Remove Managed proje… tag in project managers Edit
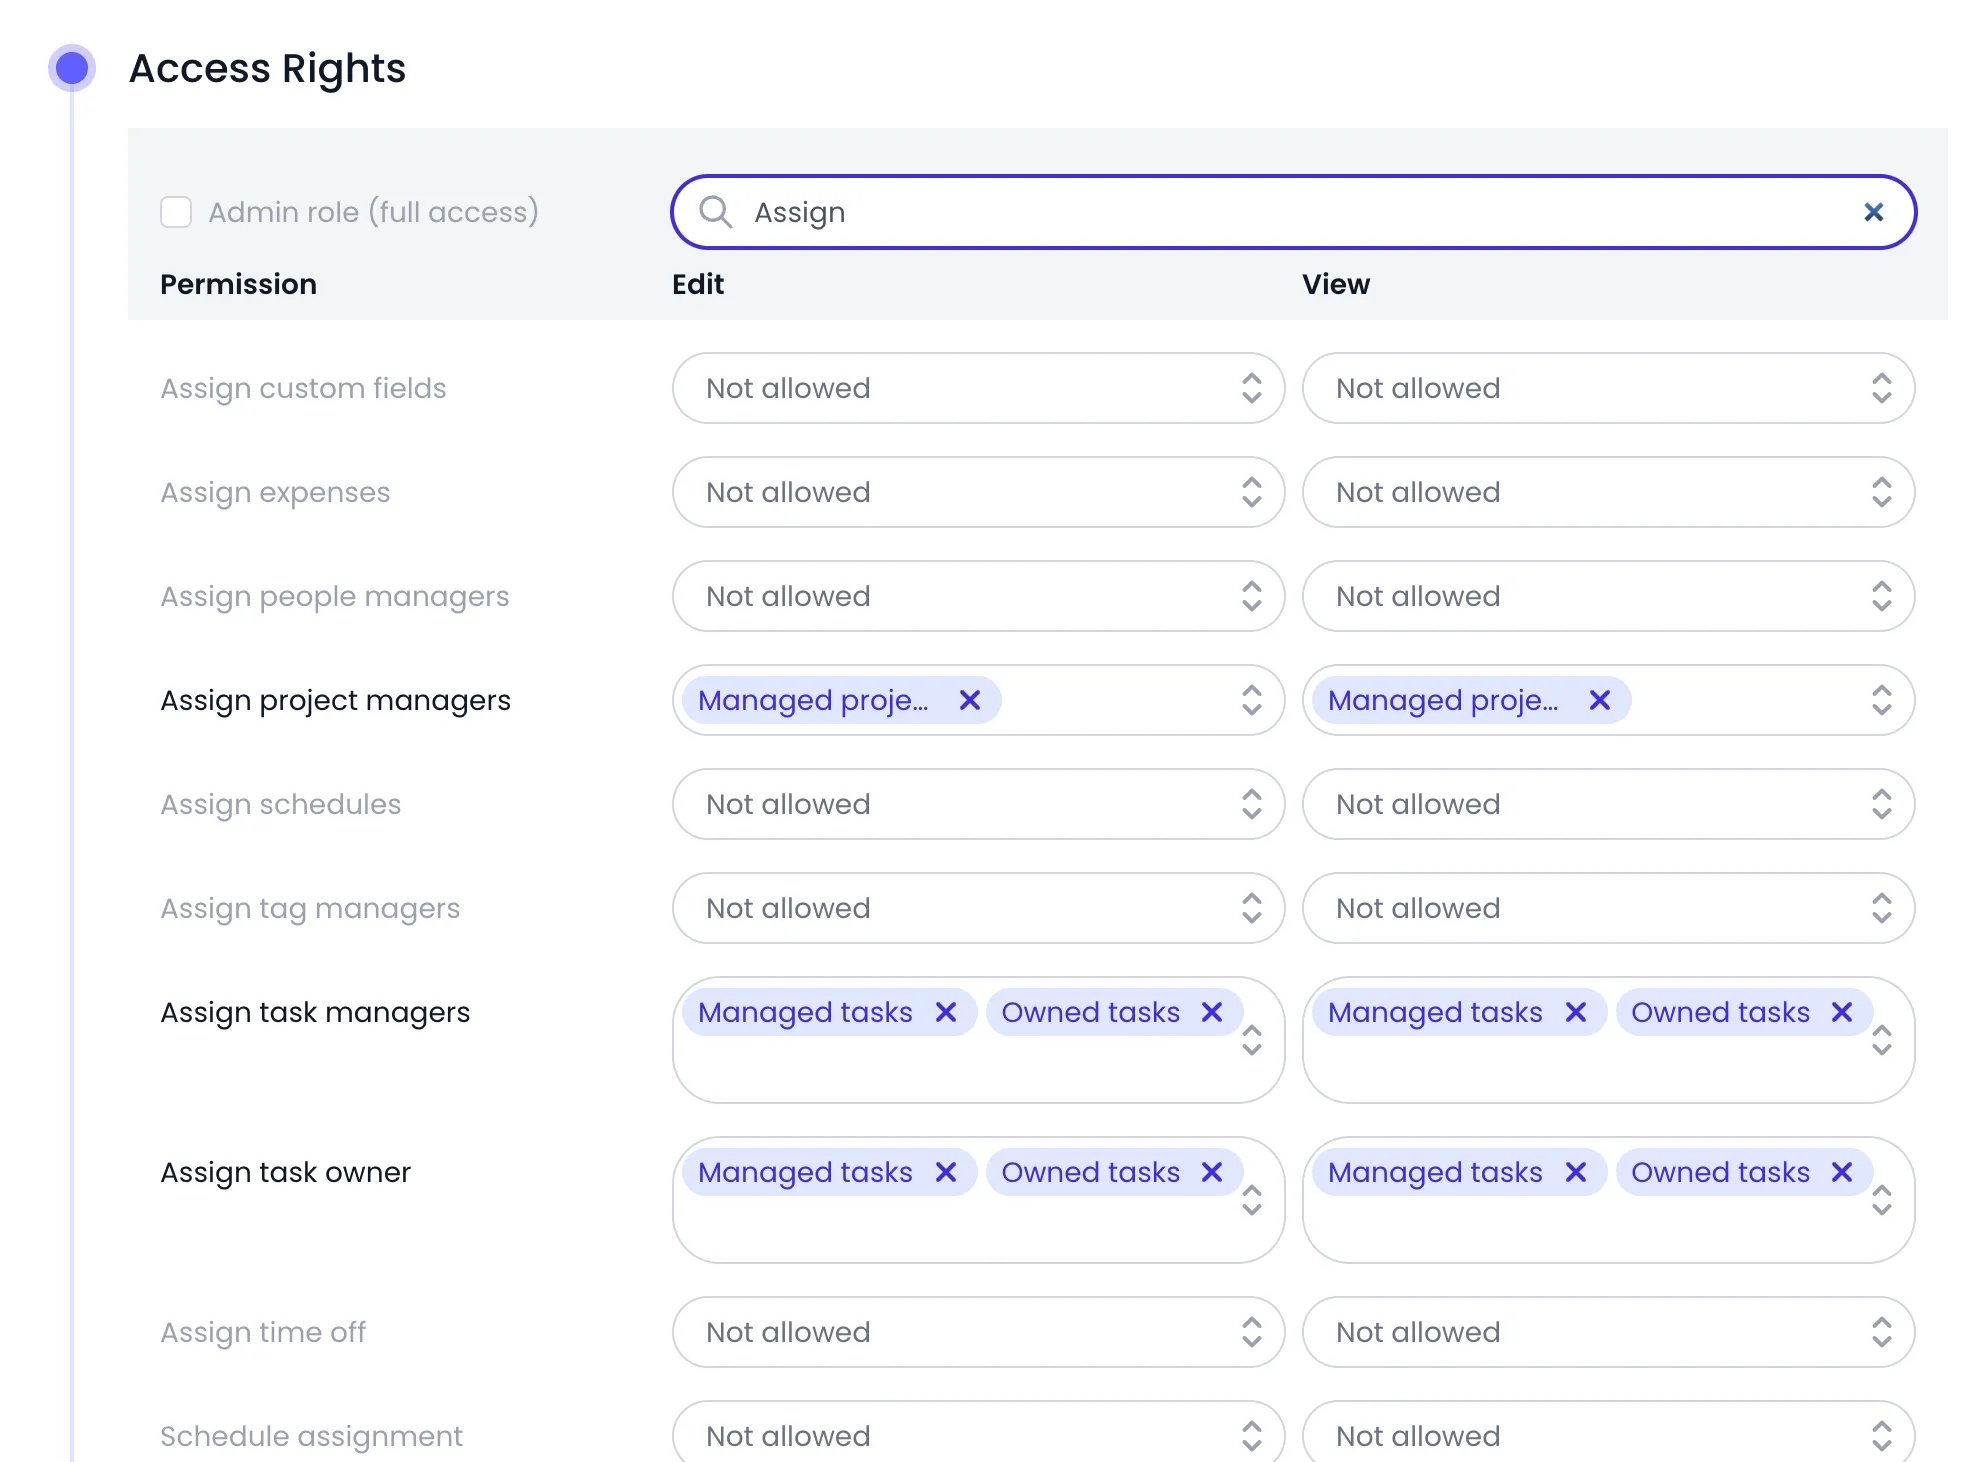Screen dimensions: 1964x1462 pyautogui.click(x=969, y=700)
